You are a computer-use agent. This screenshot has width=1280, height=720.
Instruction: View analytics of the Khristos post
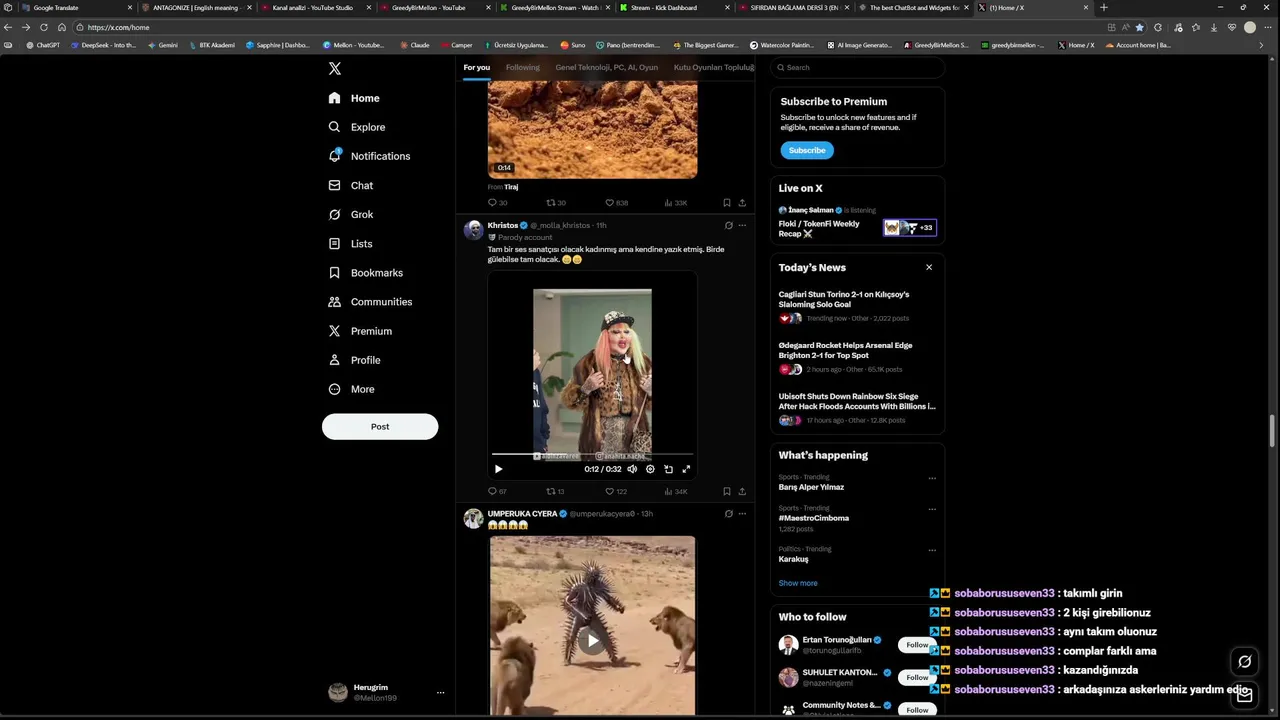676,491
